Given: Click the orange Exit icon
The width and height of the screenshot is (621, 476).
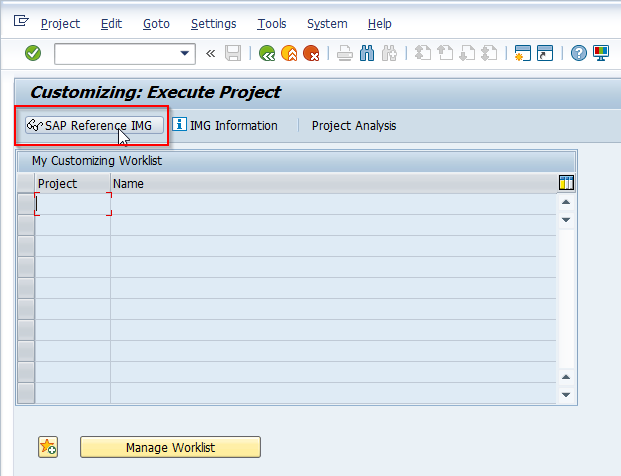Looking at the screenshot, I should click(289, 53).
